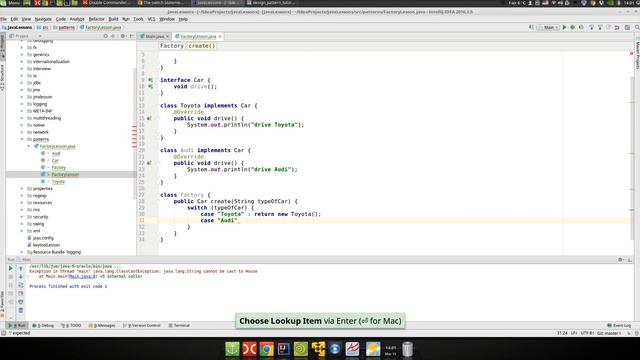This screenshot has width=640, height=360.
Task: Select java.config file in project tree
Action: coord(43,238)
